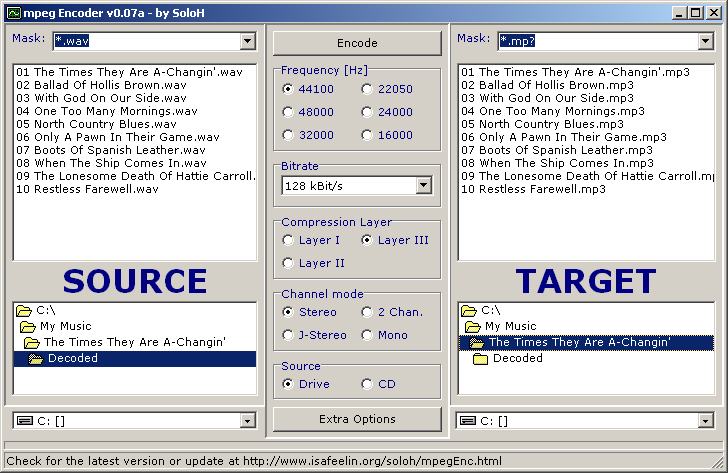
Task: Select 04 One Too Many Mornings.wav
Action: [x=107, y=111]
